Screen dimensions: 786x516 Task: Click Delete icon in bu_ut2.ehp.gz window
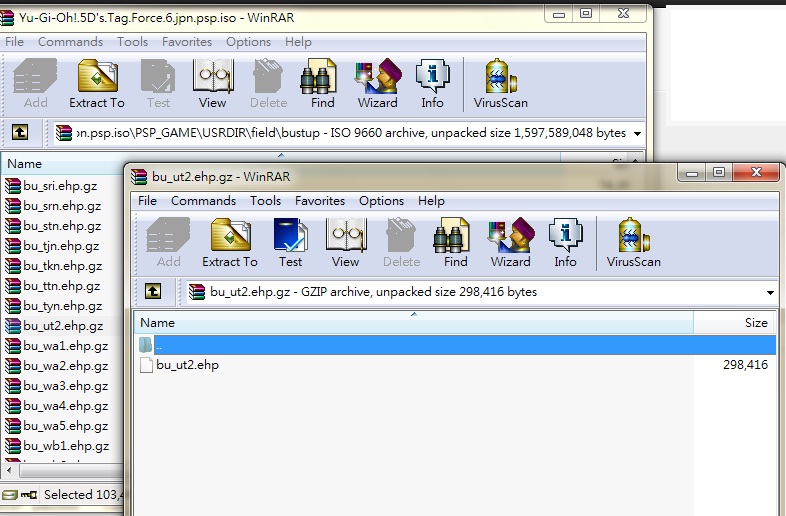[401, 243]
